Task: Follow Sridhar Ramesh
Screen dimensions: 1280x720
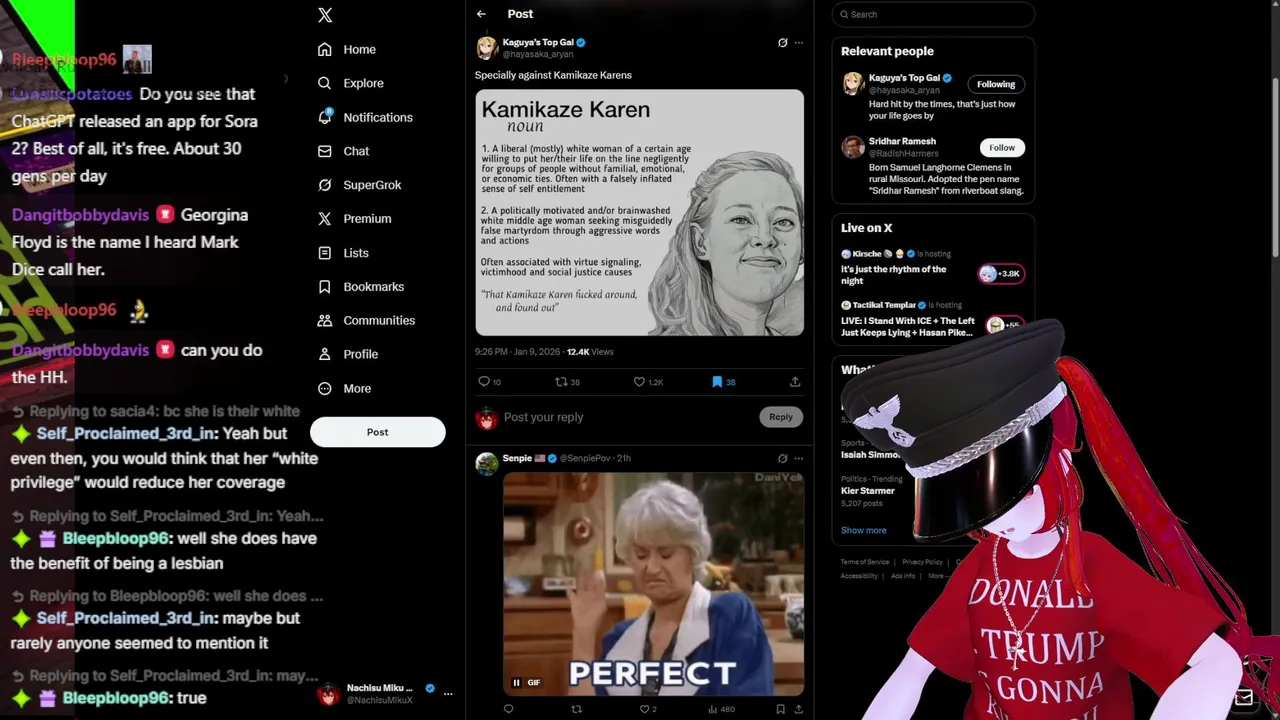Action: [x=1001, y=148]
